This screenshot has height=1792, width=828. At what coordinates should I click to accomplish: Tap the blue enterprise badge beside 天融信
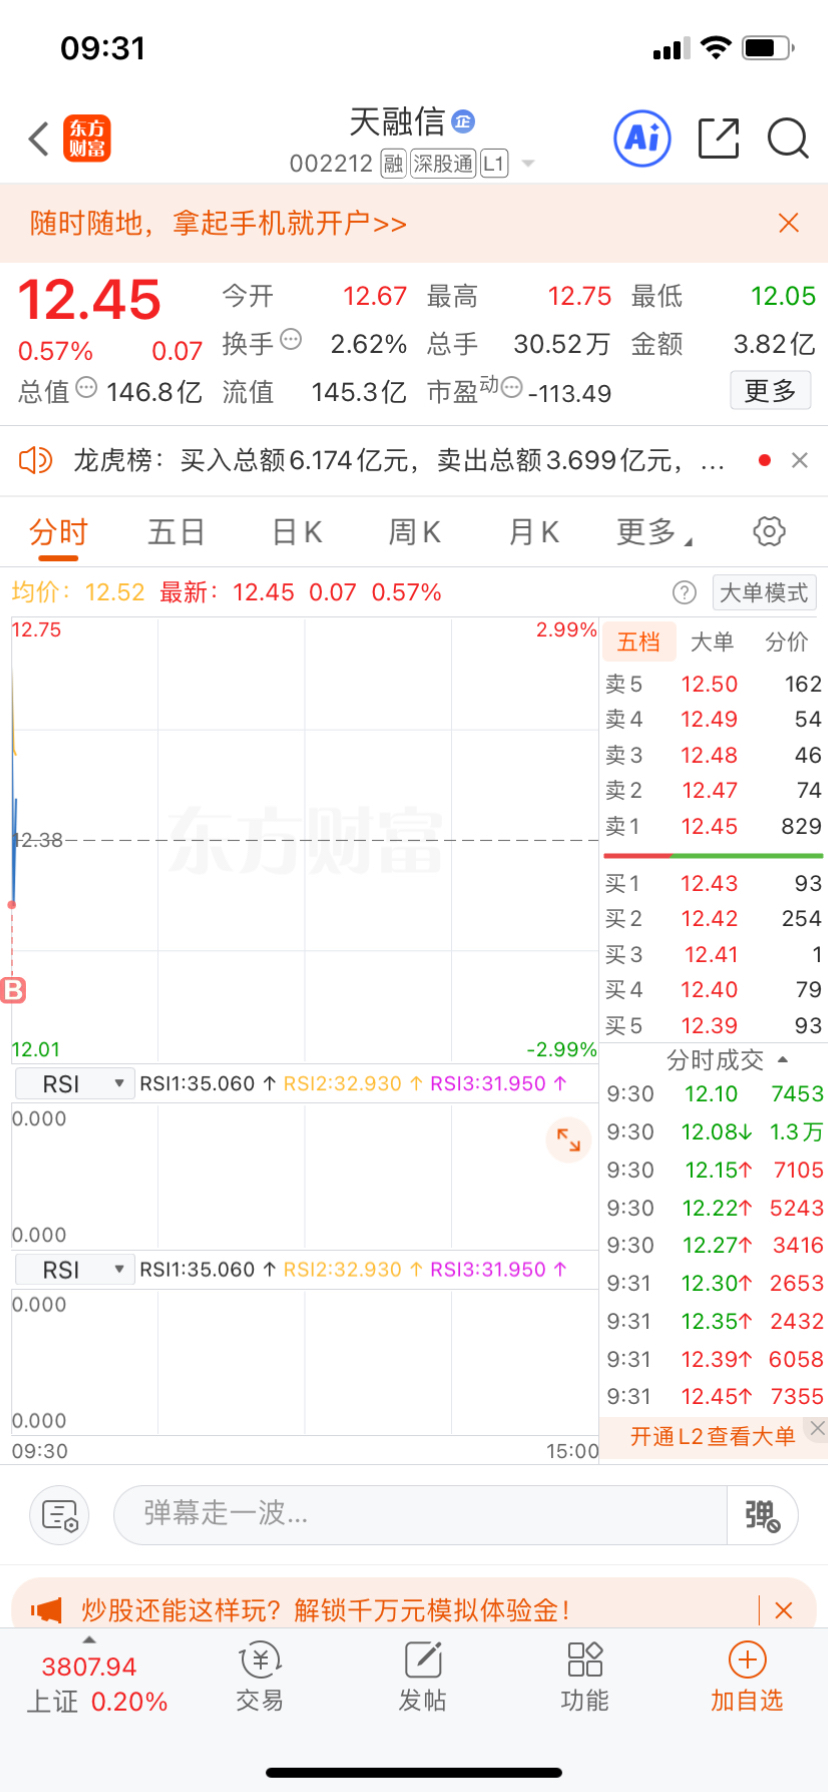click(x=463, y=122)
